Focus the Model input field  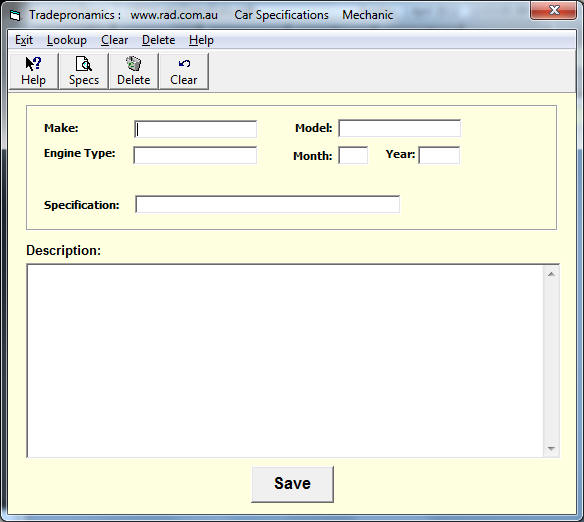(399, 128)
